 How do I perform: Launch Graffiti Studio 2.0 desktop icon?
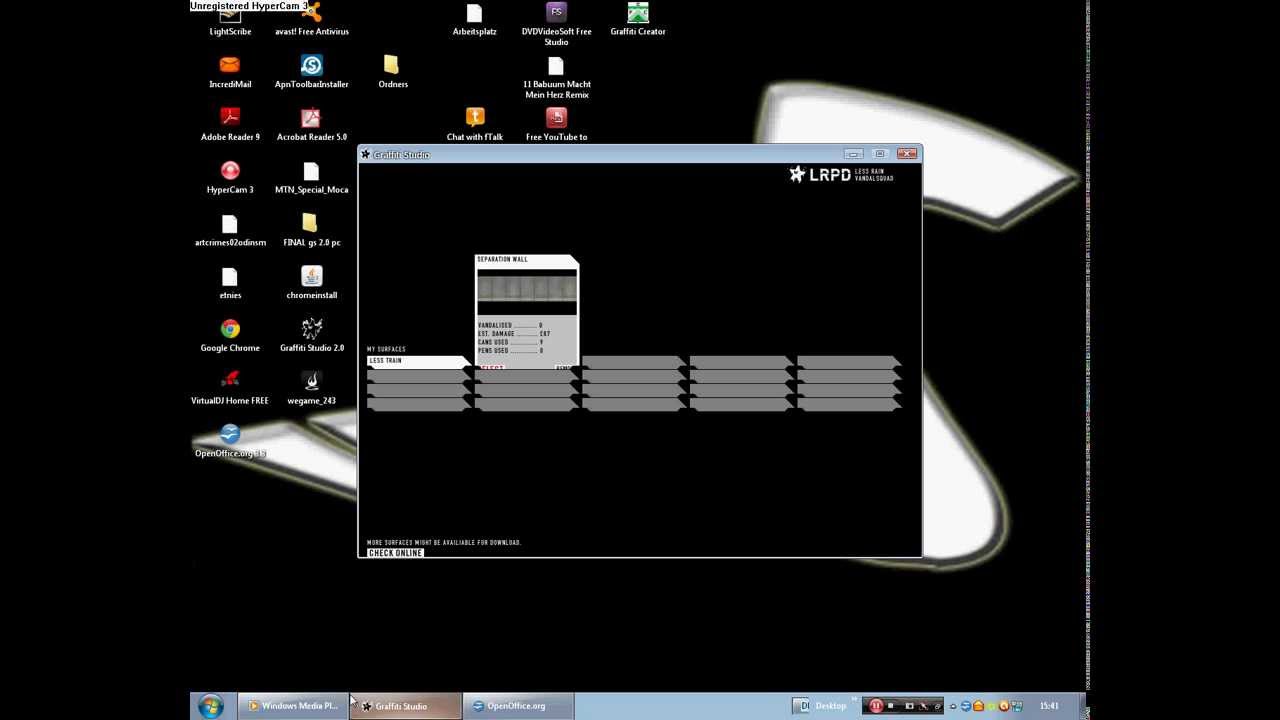click(311, 337)
